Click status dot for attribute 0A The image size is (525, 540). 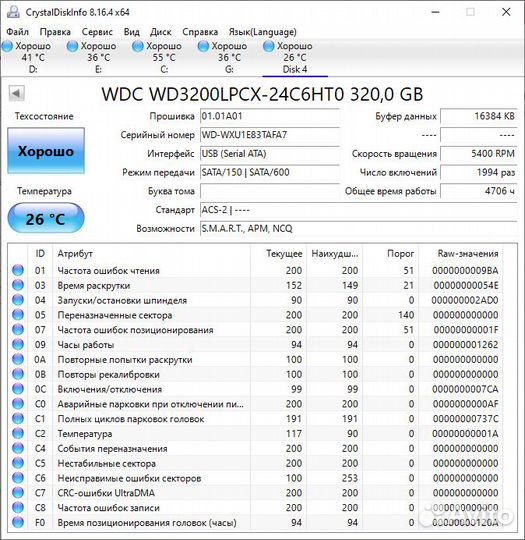(18, 359)
